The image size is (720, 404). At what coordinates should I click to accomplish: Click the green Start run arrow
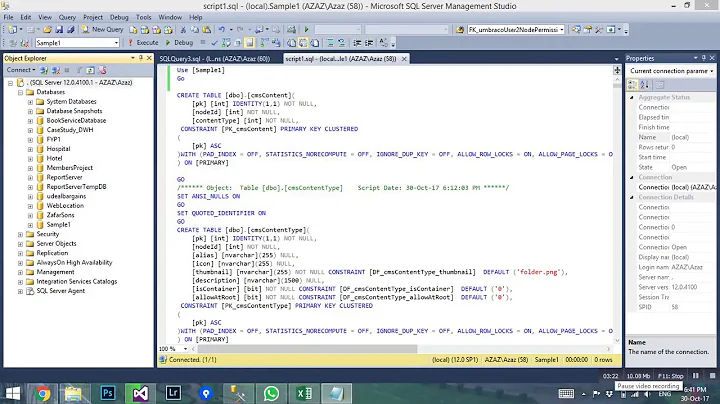(306, 29)
